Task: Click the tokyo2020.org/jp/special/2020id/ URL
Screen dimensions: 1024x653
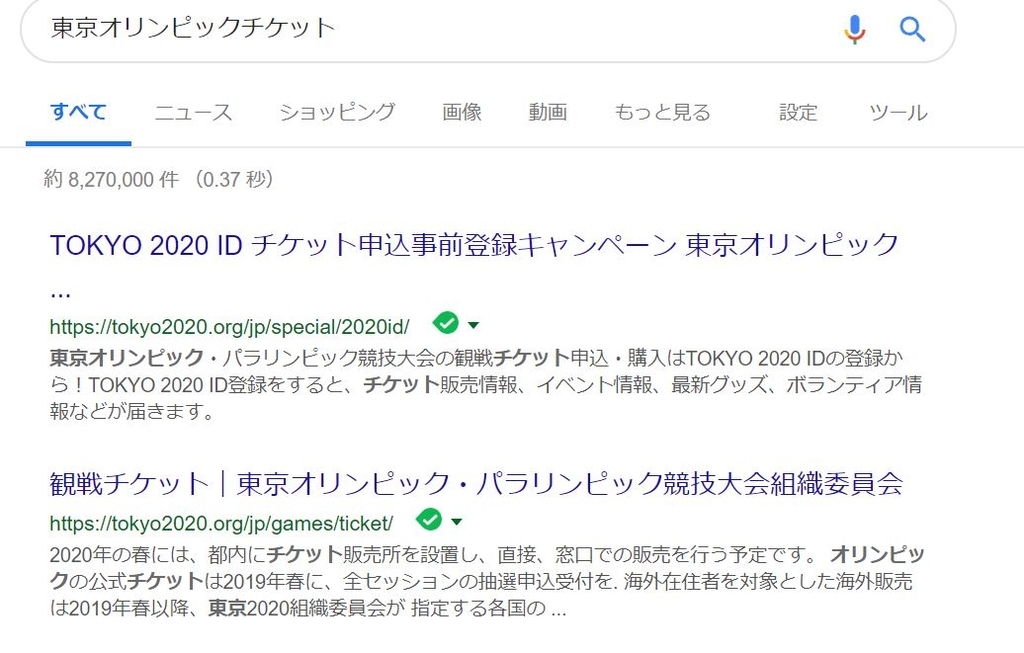Action: pos(230,326)
